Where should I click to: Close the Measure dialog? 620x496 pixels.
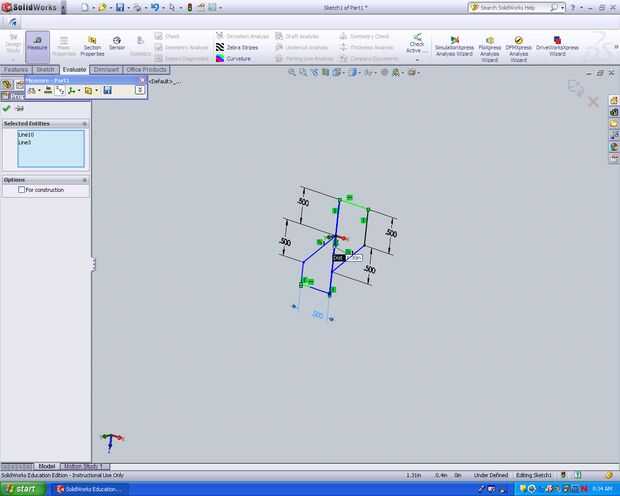pyautogui.click(x=142, y=80)
